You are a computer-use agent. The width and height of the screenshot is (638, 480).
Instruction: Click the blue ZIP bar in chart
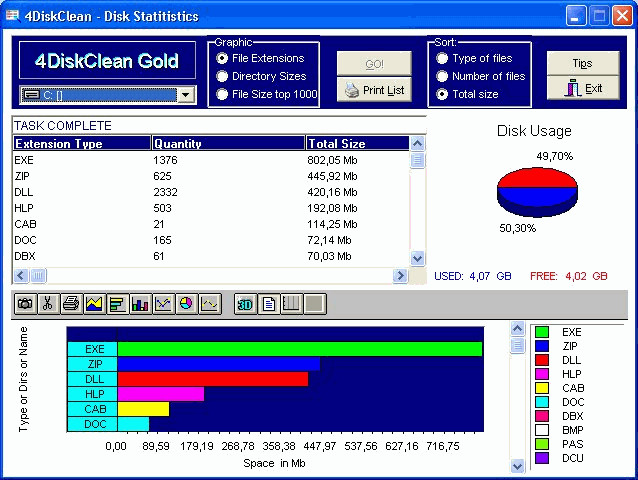pos(218,364)
